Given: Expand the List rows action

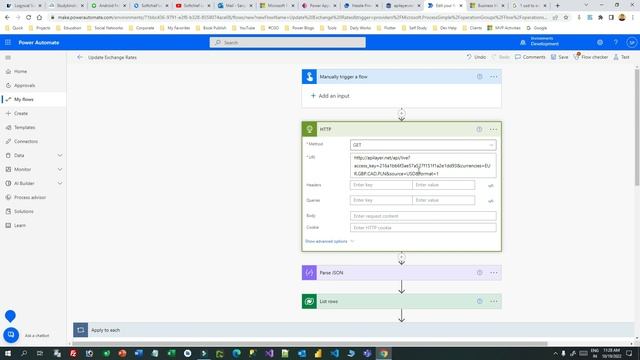Looking at the screenshot, I should (401, 301).
